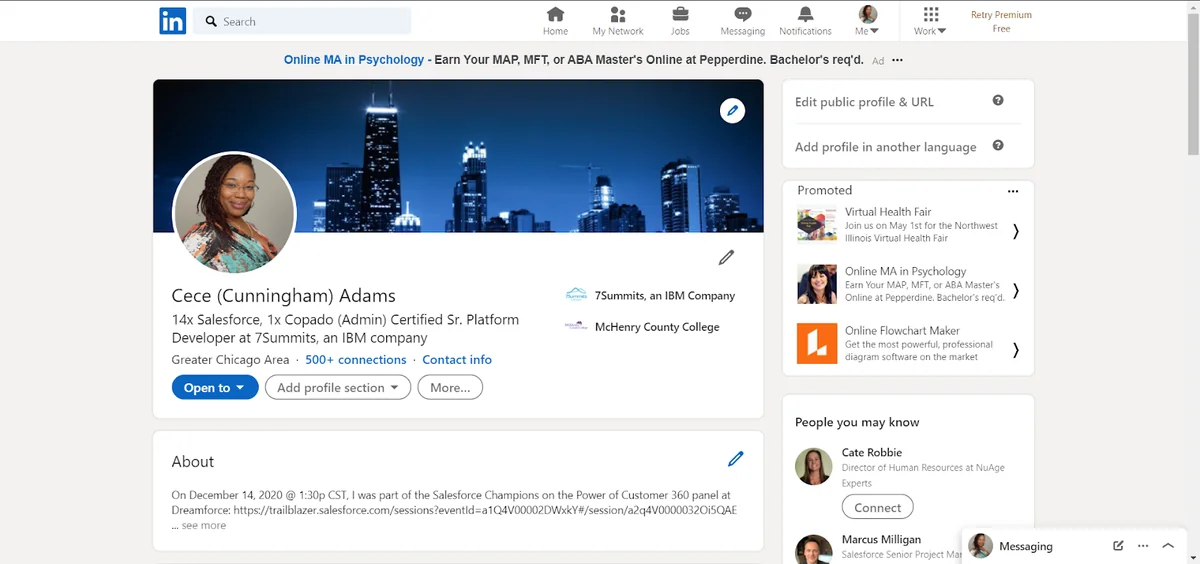Edit the About section pencil

pos(736,459)
